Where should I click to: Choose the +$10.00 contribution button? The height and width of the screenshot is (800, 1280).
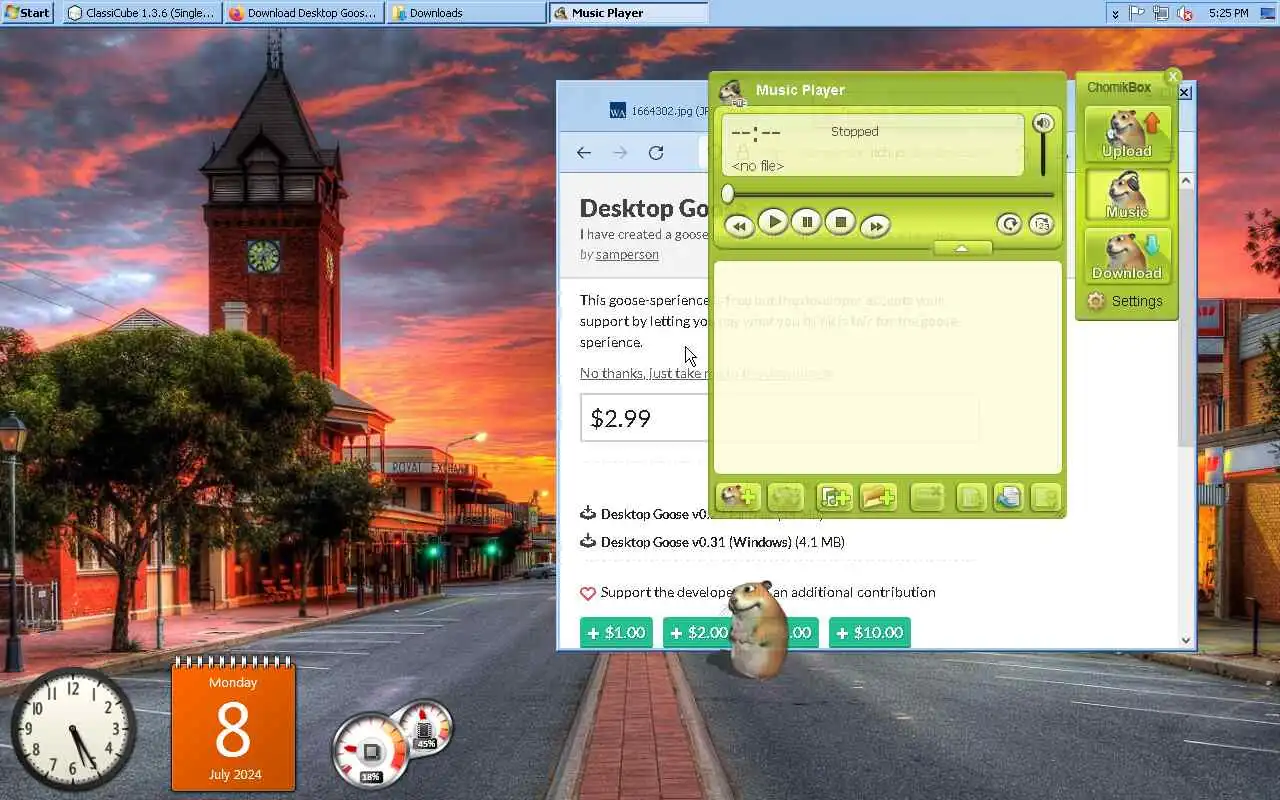pos(870,632)
